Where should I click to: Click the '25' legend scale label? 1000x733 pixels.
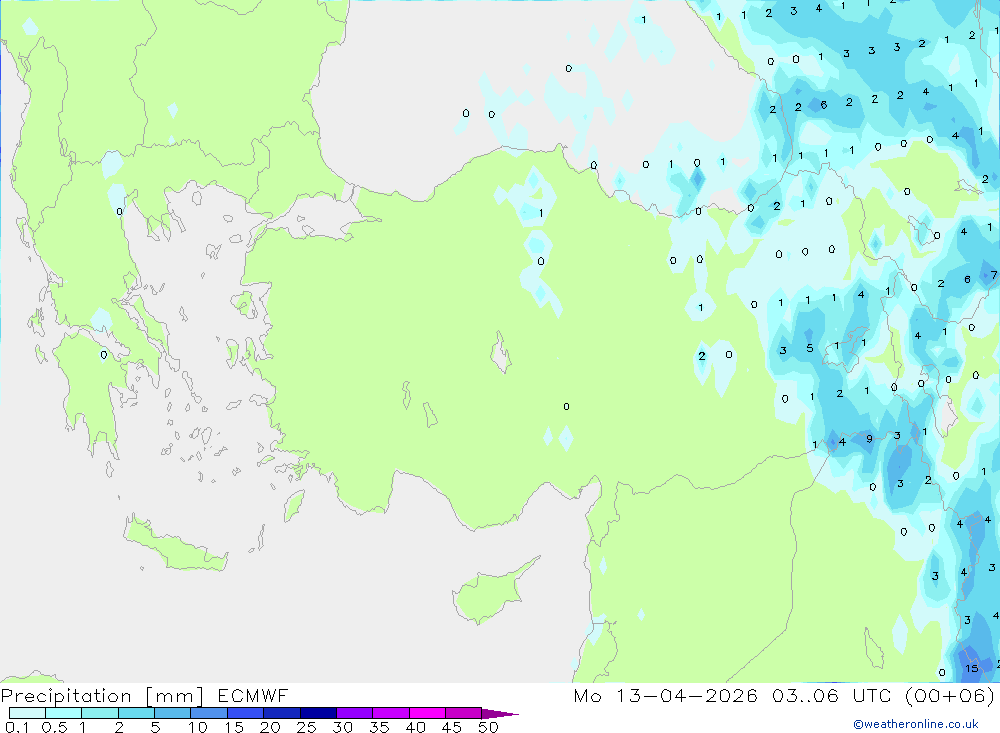pos(306,727)
